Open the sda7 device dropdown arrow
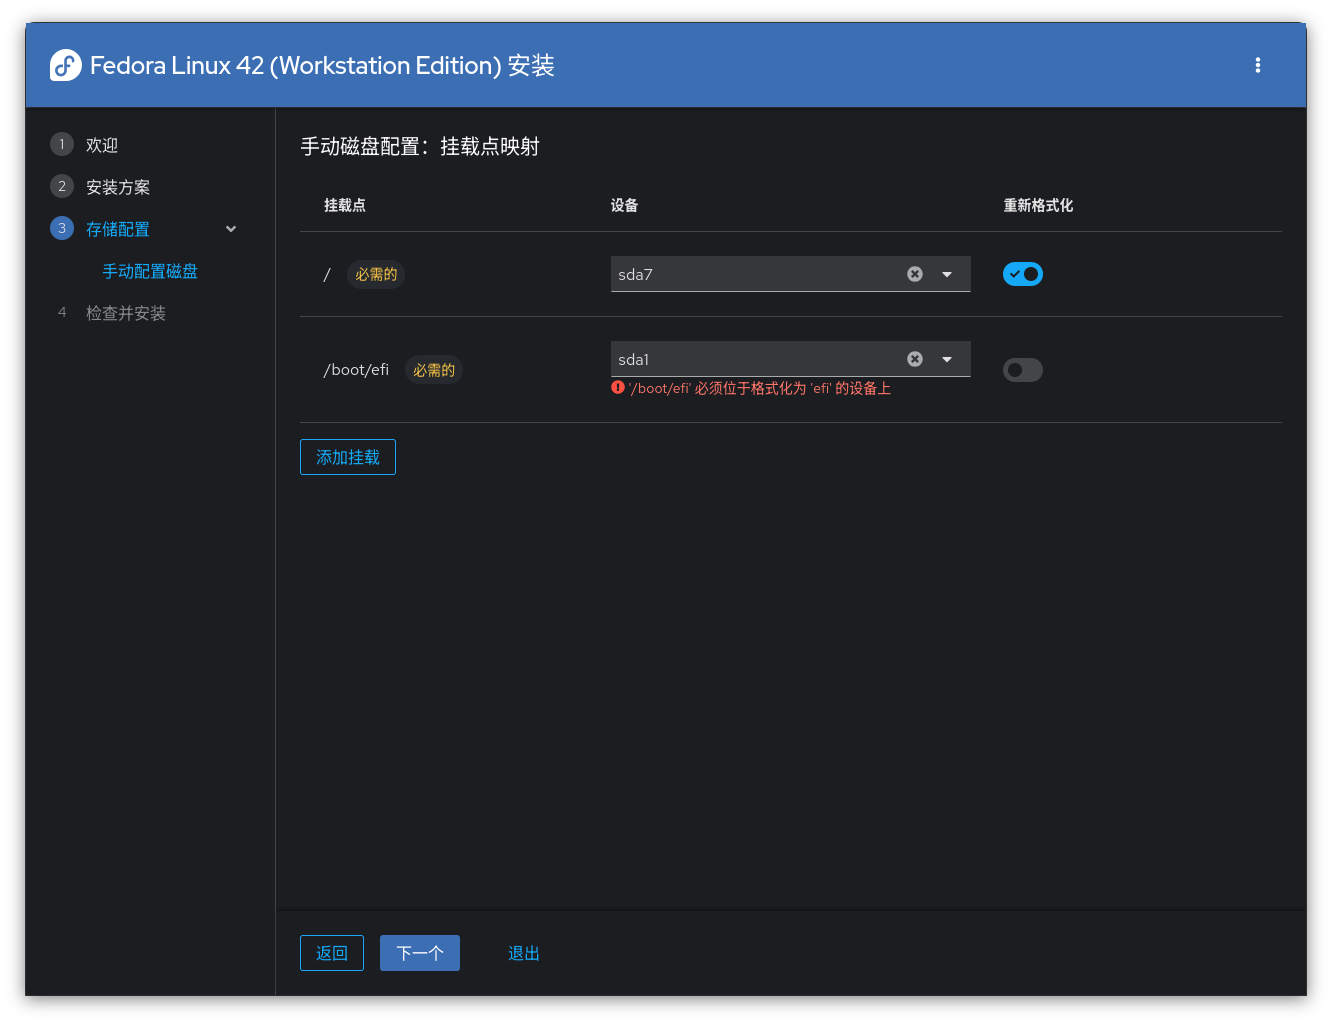The width and height of the screenshot is (1332, 1024). [947, 274]
